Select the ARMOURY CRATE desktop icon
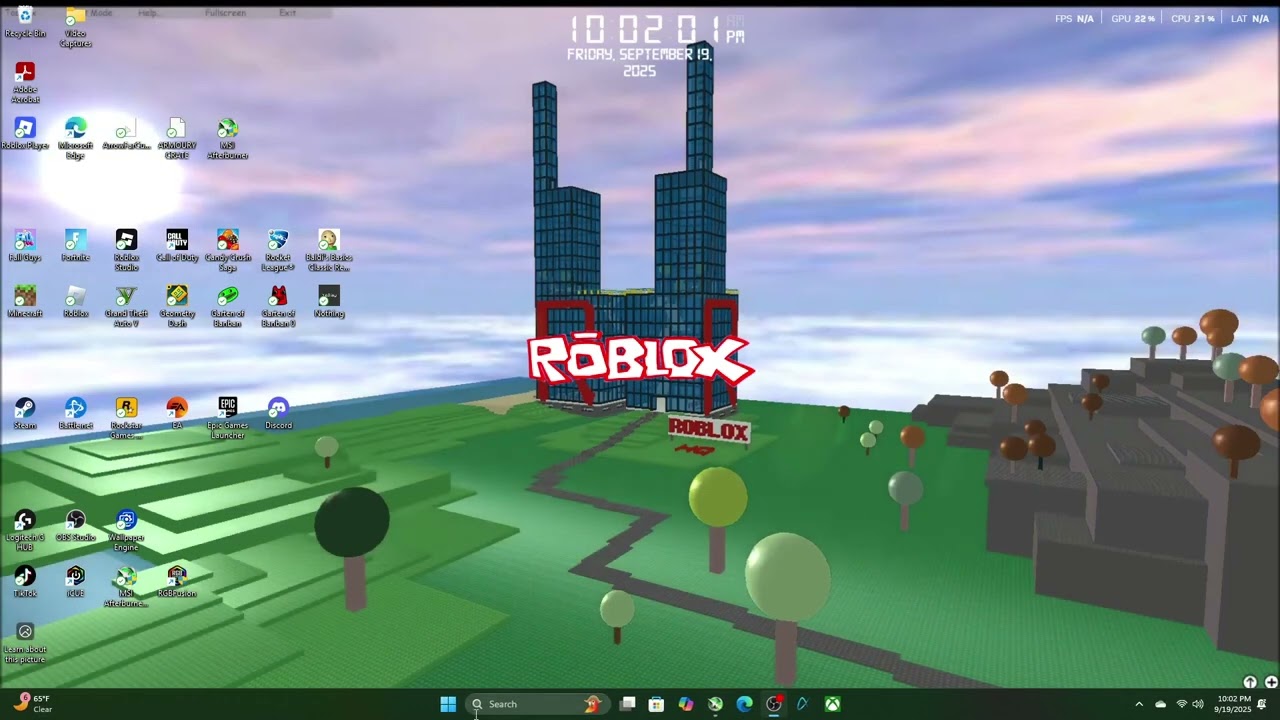The image size is (1280, 720). pos(177,138)
